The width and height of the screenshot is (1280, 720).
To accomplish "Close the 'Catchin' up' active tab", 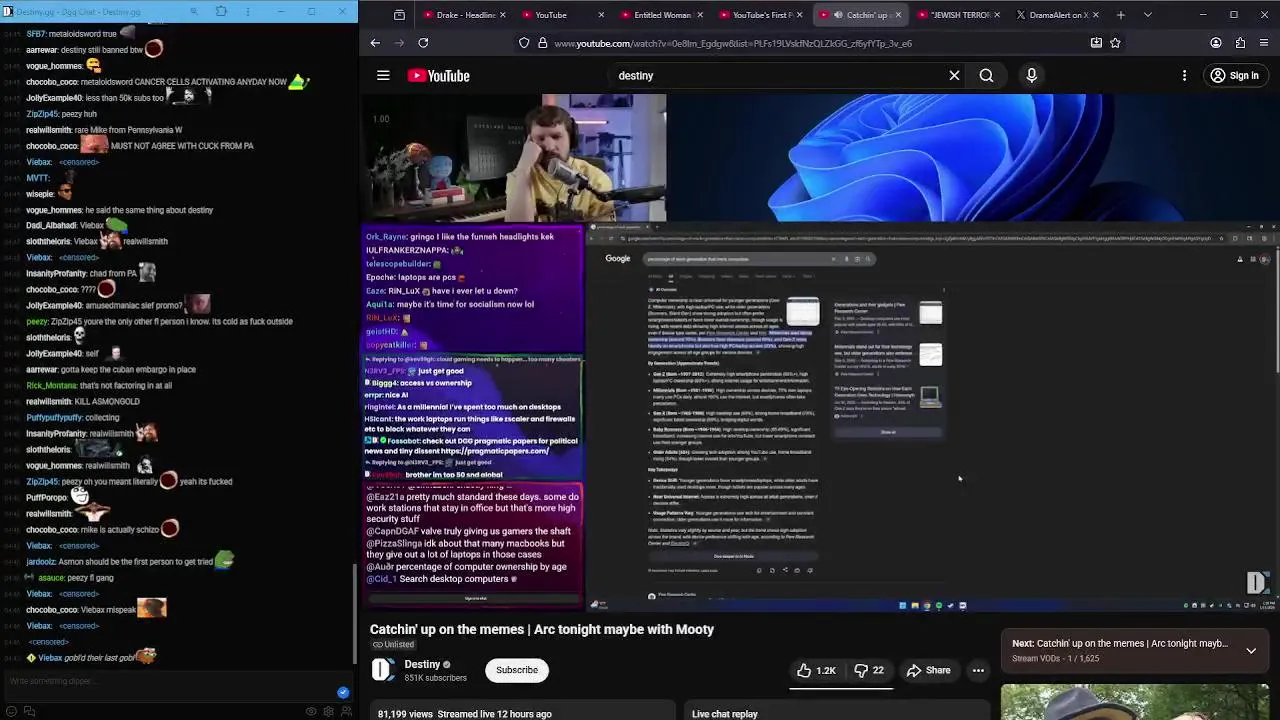I will 897,15.
